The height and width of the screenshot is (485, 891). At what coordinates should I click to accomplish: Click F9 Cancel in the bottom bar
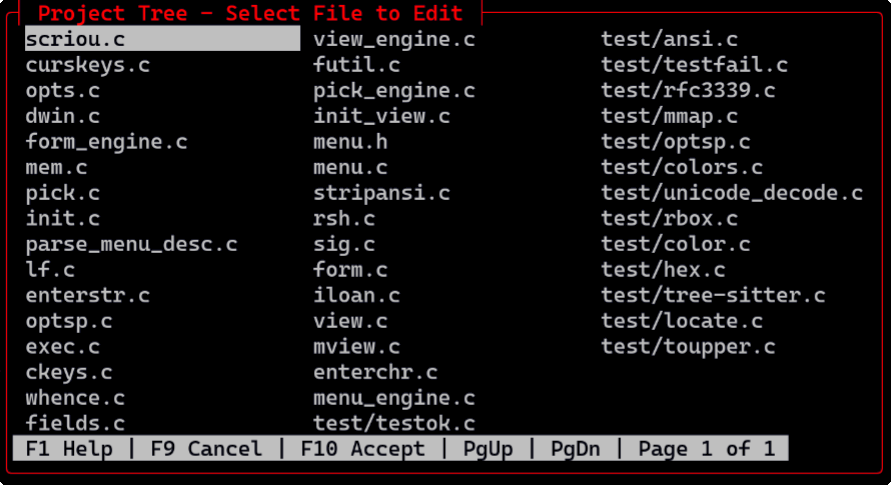(206, 449)
